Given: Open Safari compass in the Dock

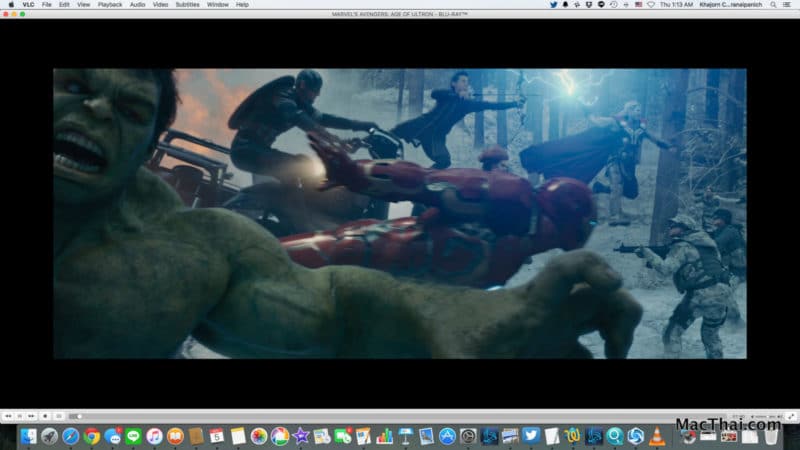Looking at the screenshot, I should pyautogui.click(x=70, y=436).
